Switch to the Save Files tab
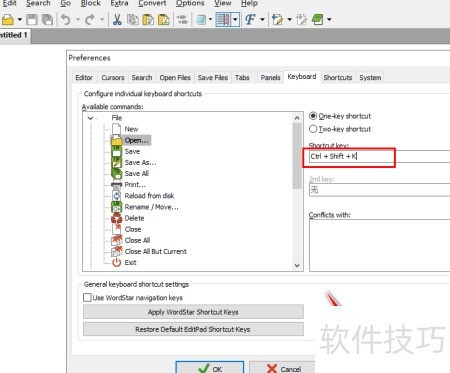Viewport: 450px width, 373px height. pyautogui.click(x=213, y=78)
